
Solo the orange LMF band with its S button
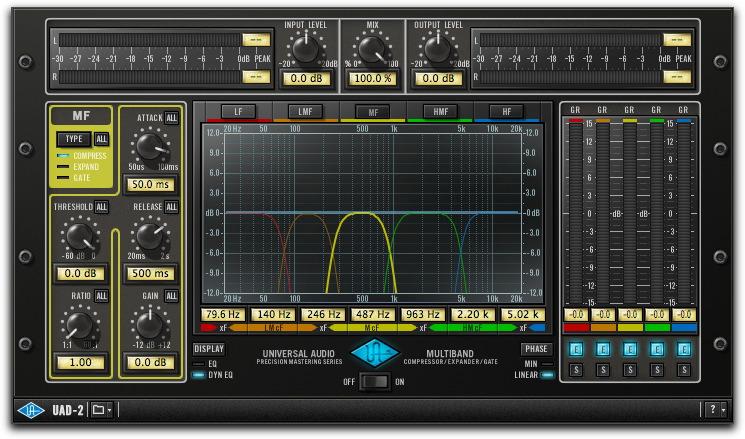click(x=603, y=370)
